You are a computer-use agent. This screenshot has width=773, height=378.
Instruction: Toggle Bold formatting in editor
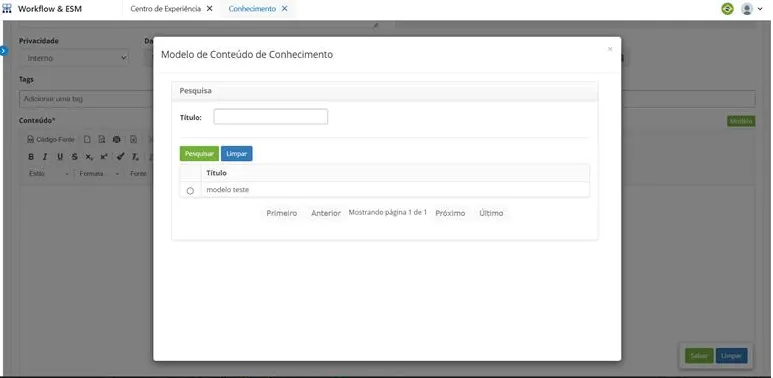click(x=31, y=157)
